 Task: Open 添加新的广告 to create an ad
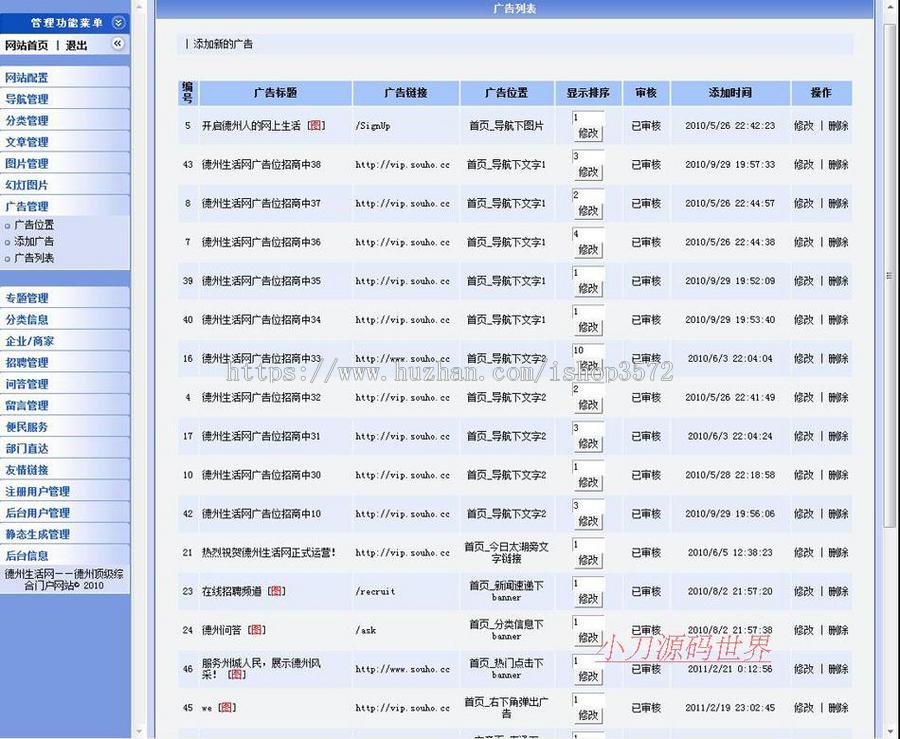[224, 43]
